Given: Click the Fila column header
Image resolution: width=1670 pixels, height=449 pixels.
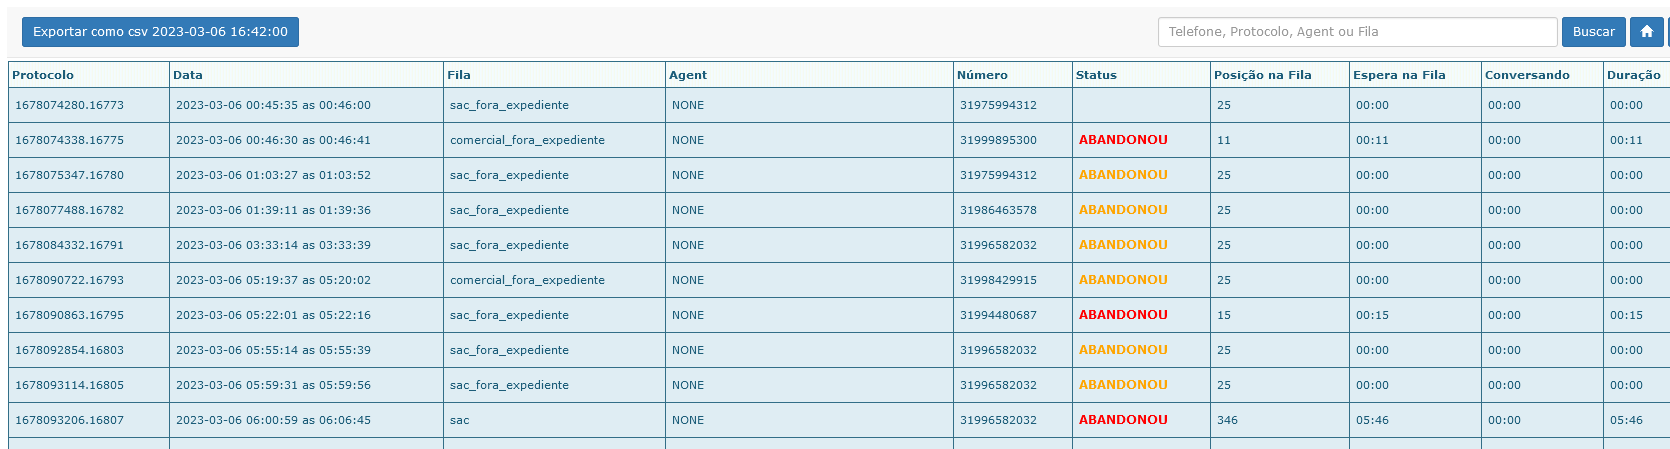Looking at the screenshot, I should tap(459, 75).
